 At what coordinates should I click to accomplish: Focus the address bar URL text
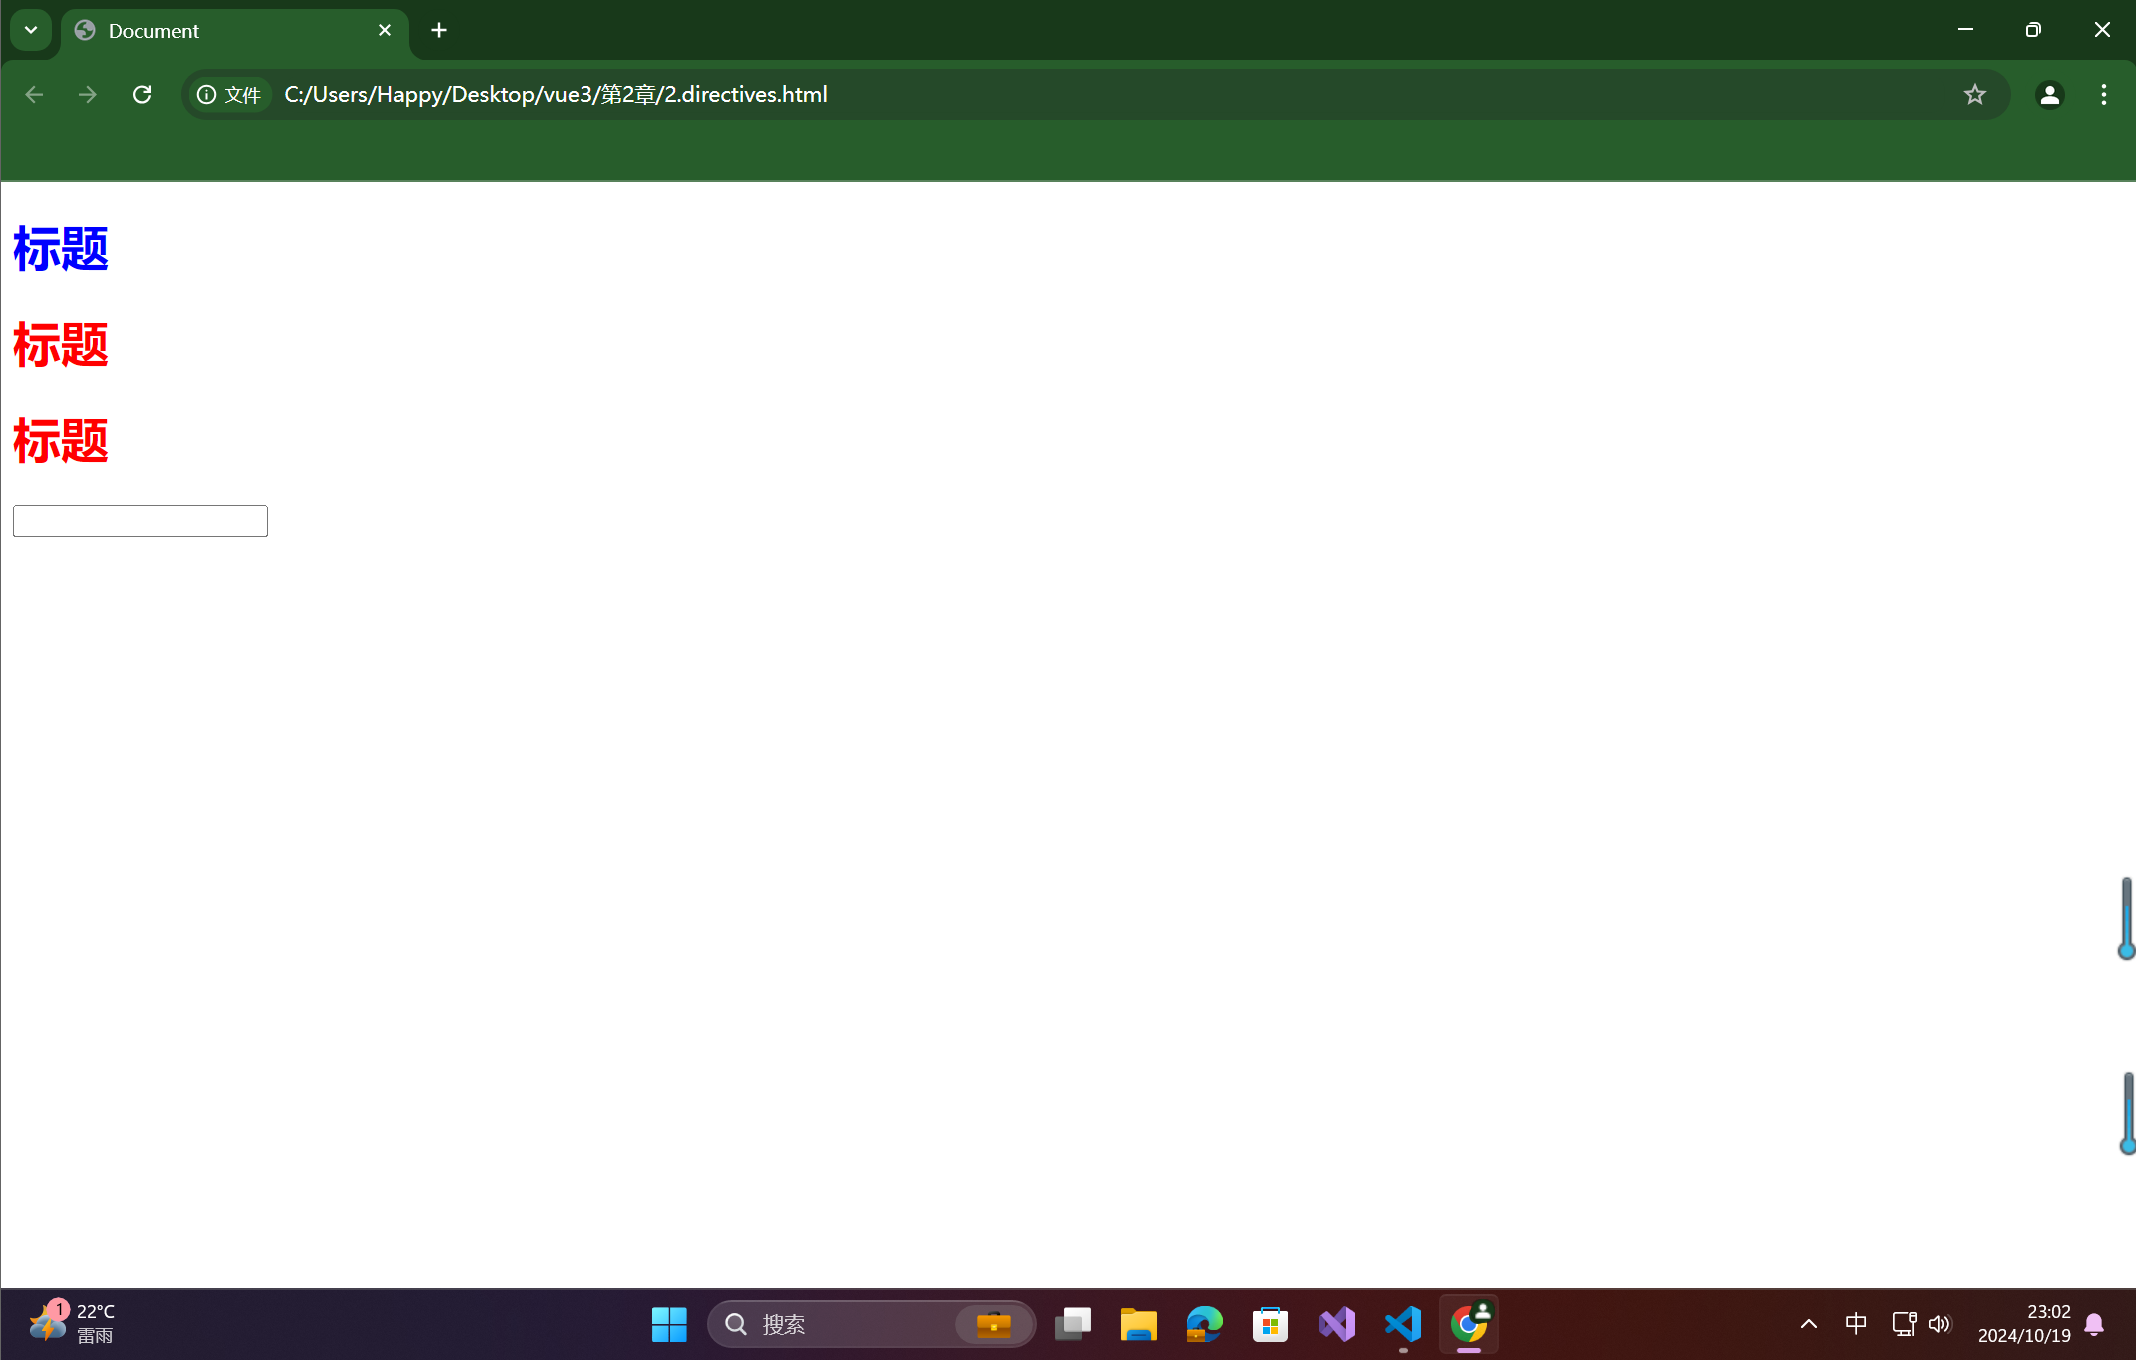click(x=556, y=94)
